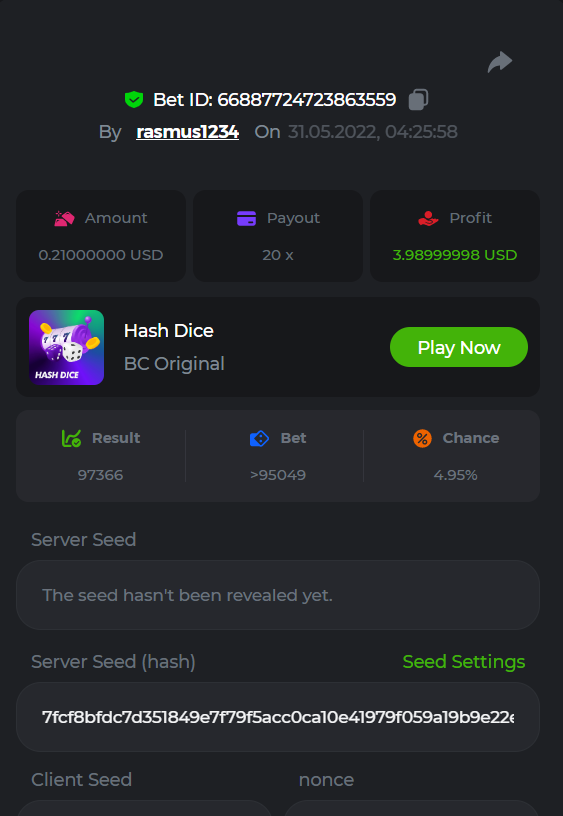Screen dimensions: 563x816
Task: Click the orange Chance percent icon
Action: (x=423, y=438)
